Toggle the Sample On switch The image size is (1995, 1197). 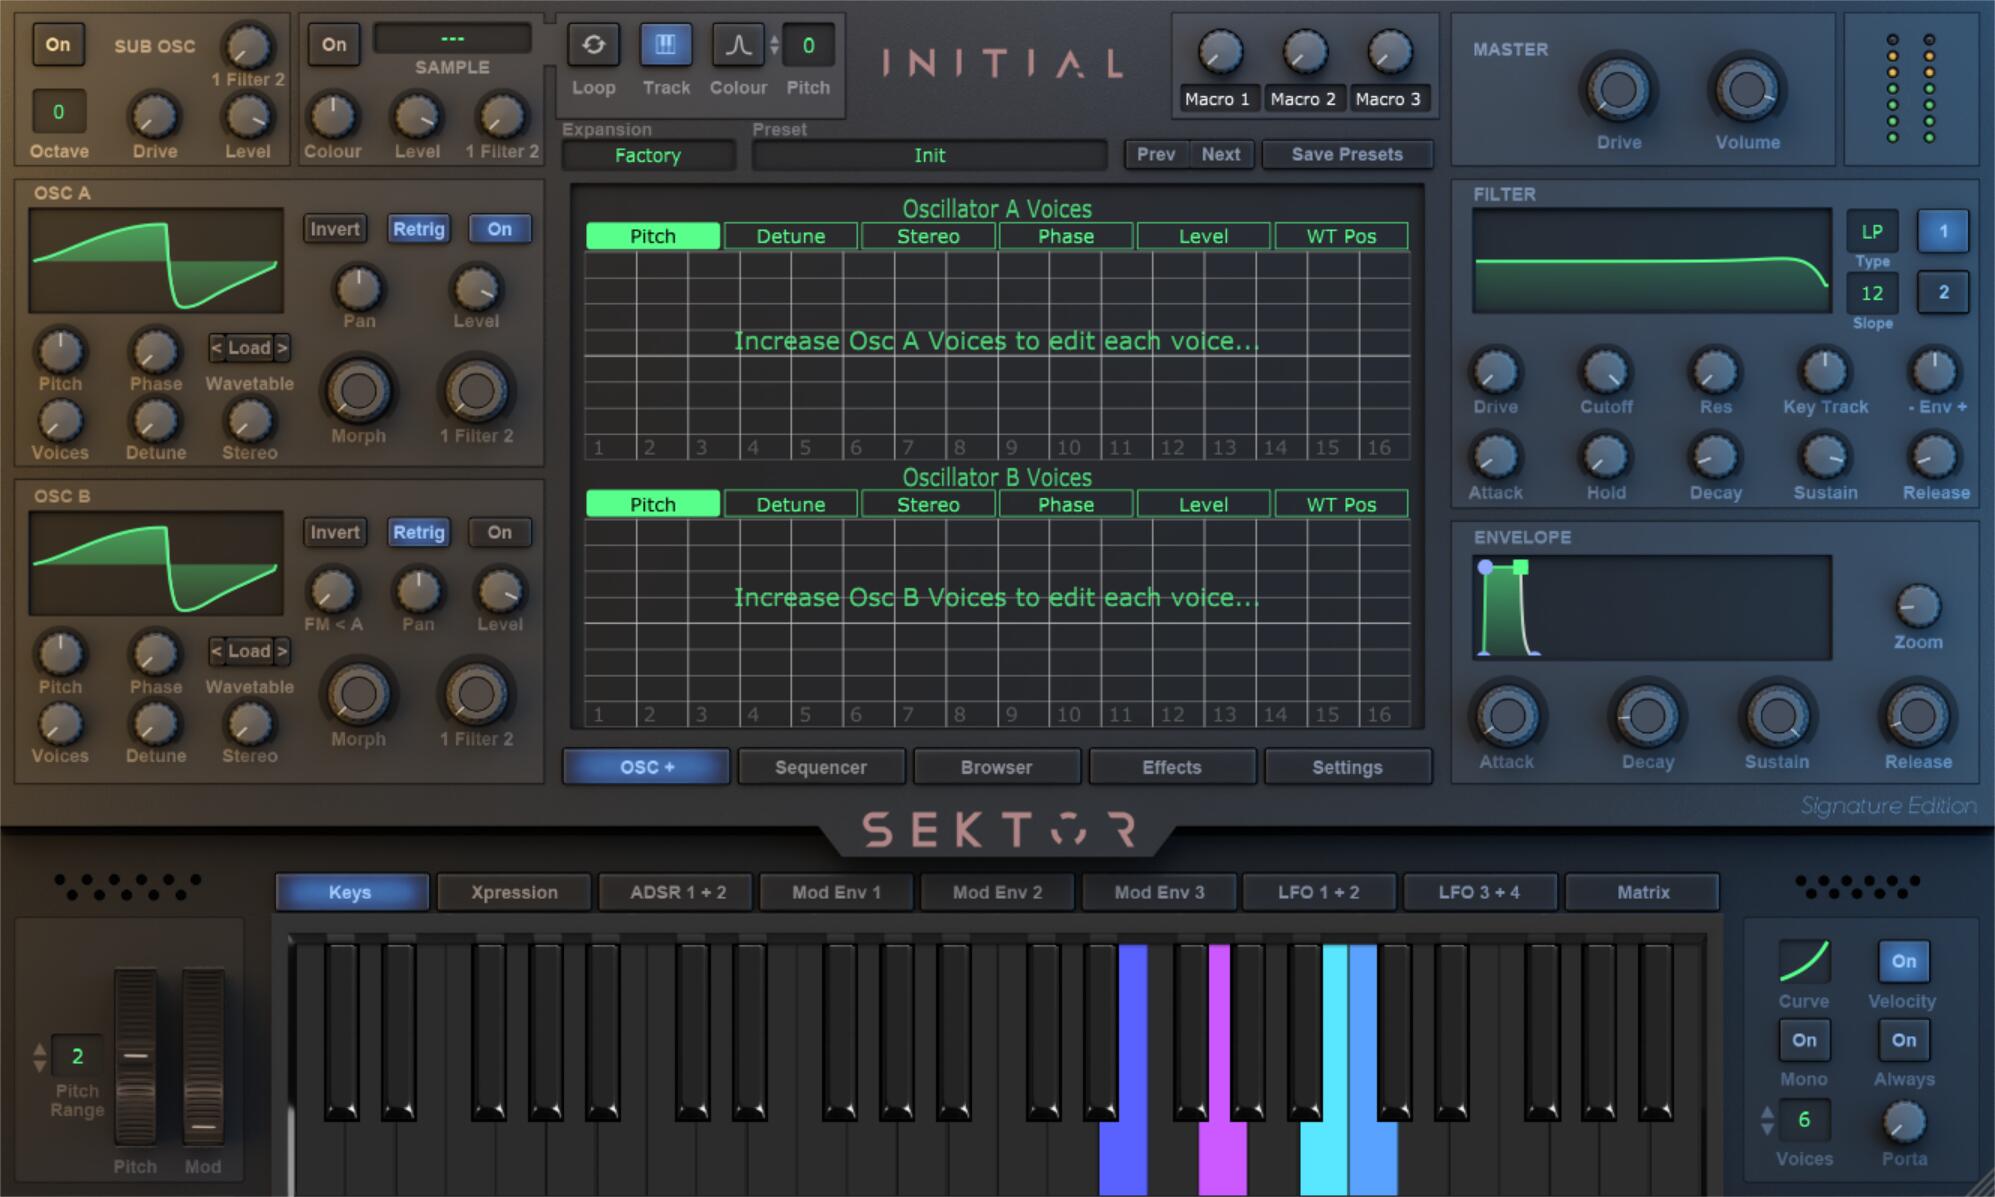pyautogui.click(x=334, y=45)
